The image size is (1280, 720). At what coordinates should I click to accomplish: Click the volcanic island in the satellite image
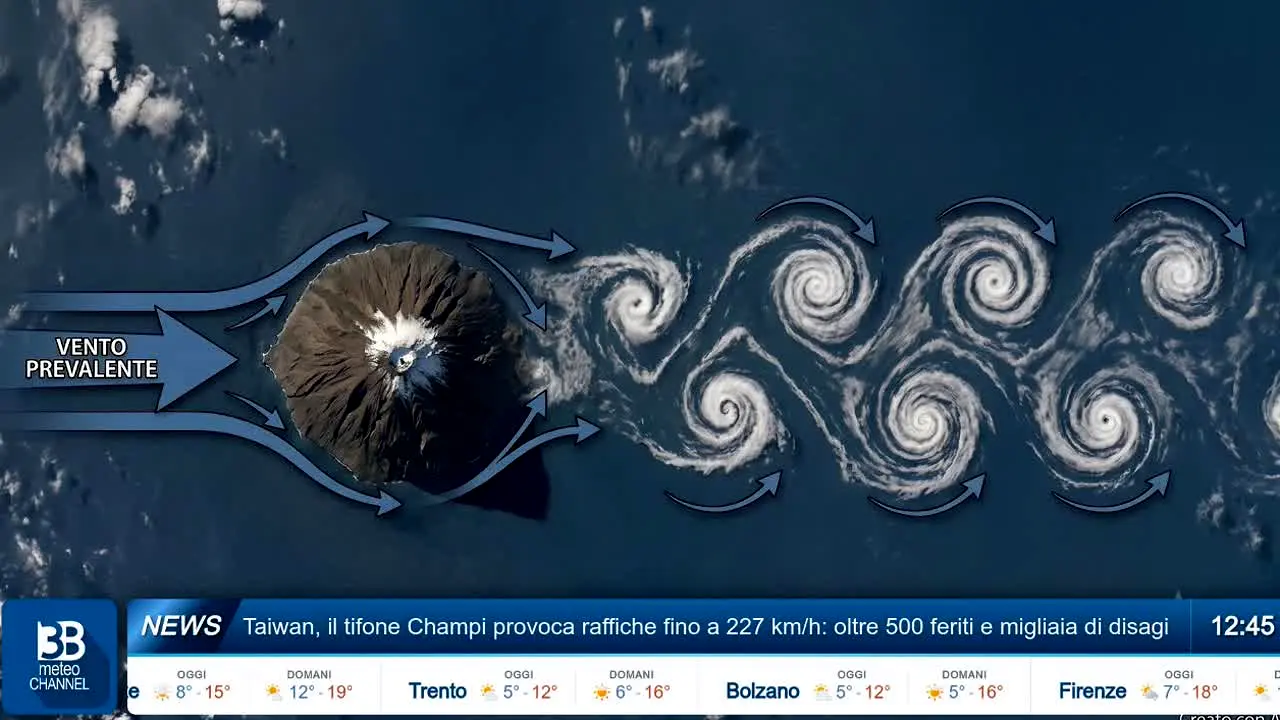(400, 365)
